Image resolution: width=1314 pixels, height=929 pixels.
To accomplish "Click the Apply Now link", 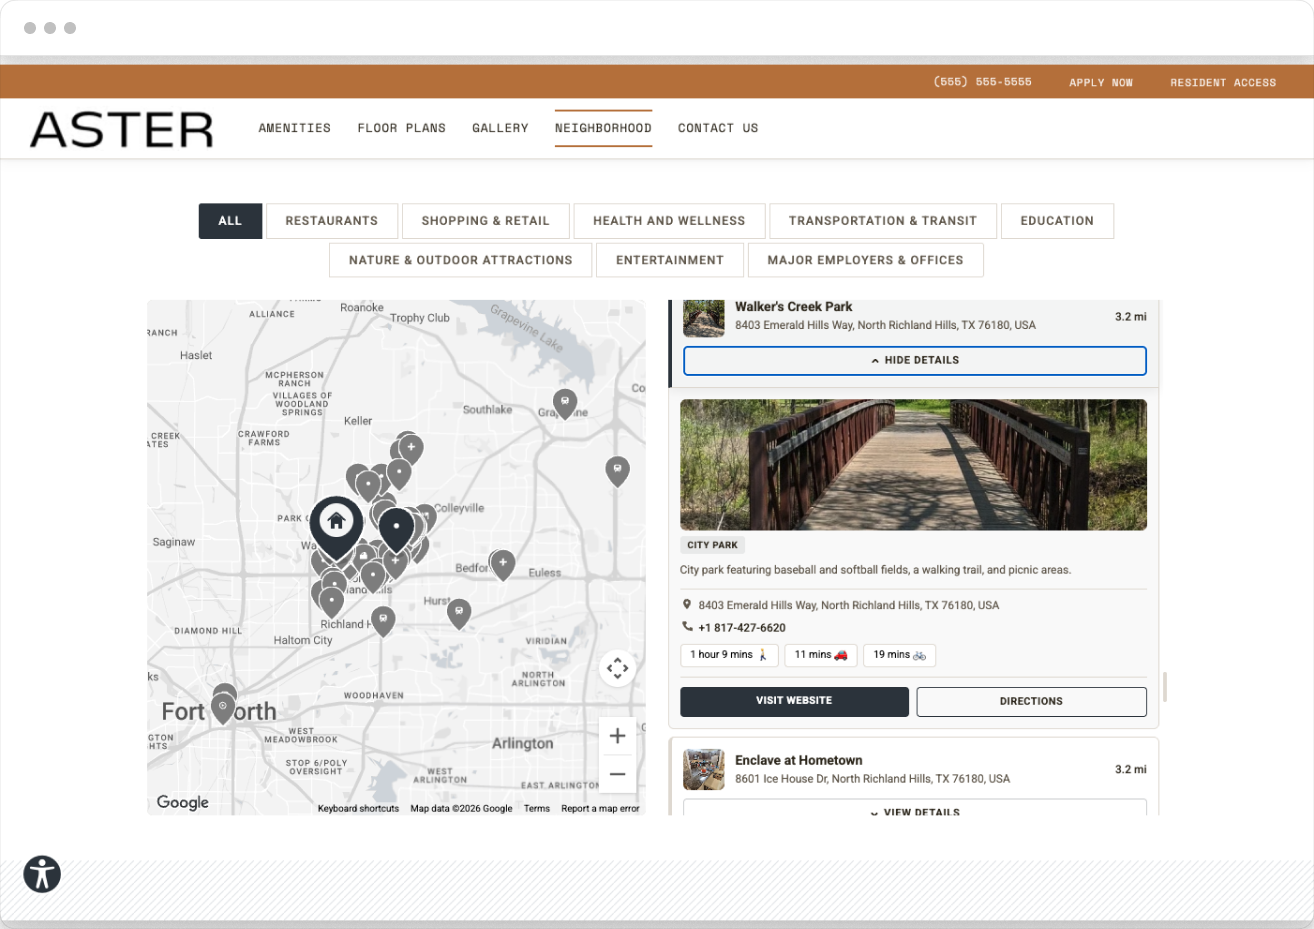I will pos(1101,82).
